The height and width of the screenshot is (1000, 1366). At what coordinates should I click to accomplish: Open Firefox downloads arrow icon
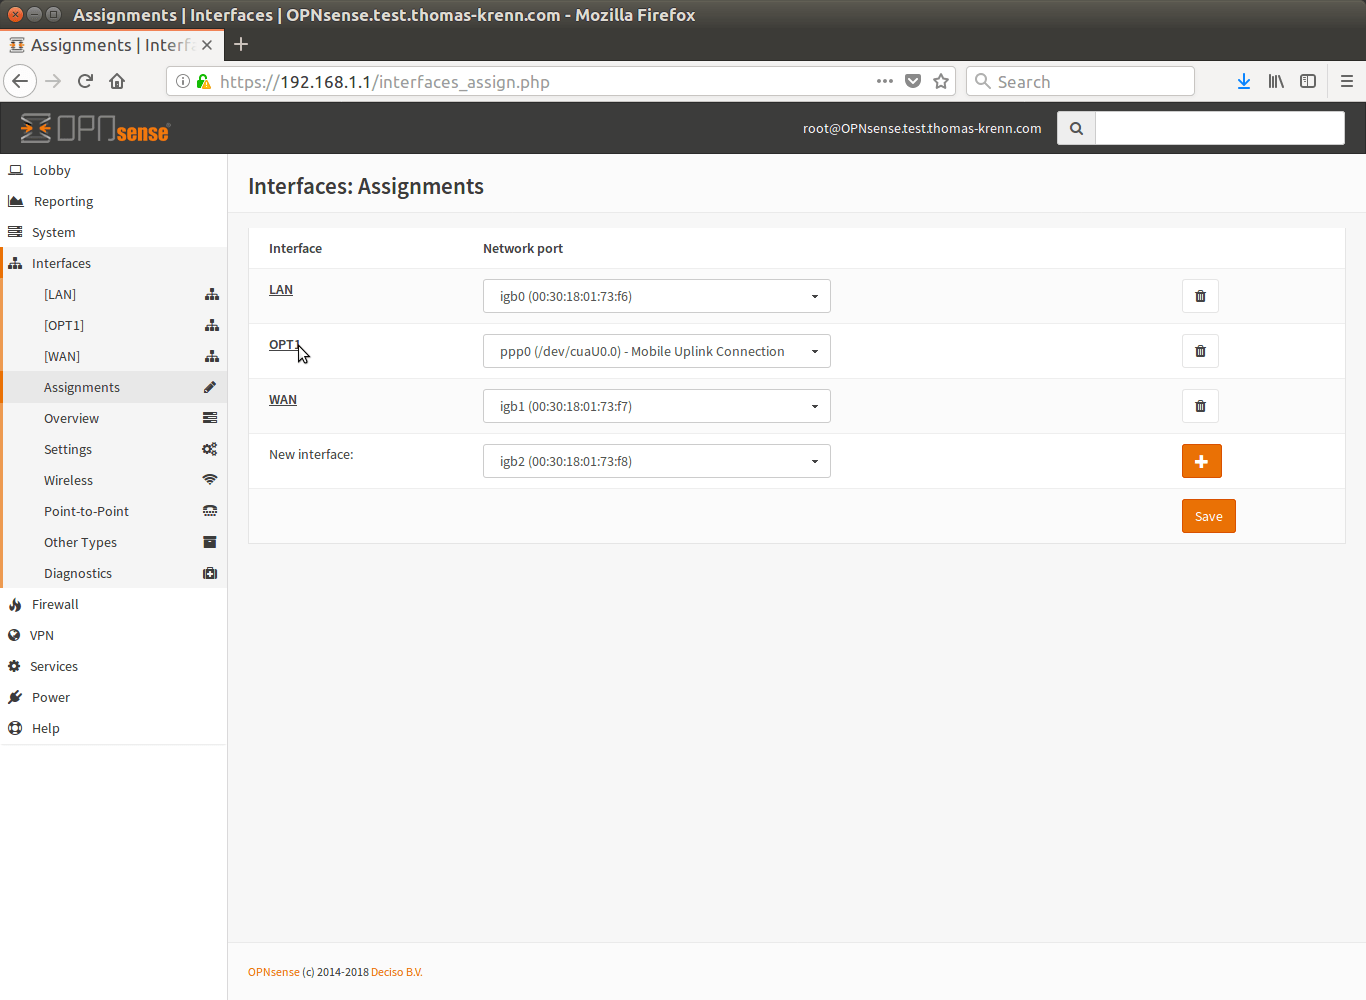coord(1243,82)
